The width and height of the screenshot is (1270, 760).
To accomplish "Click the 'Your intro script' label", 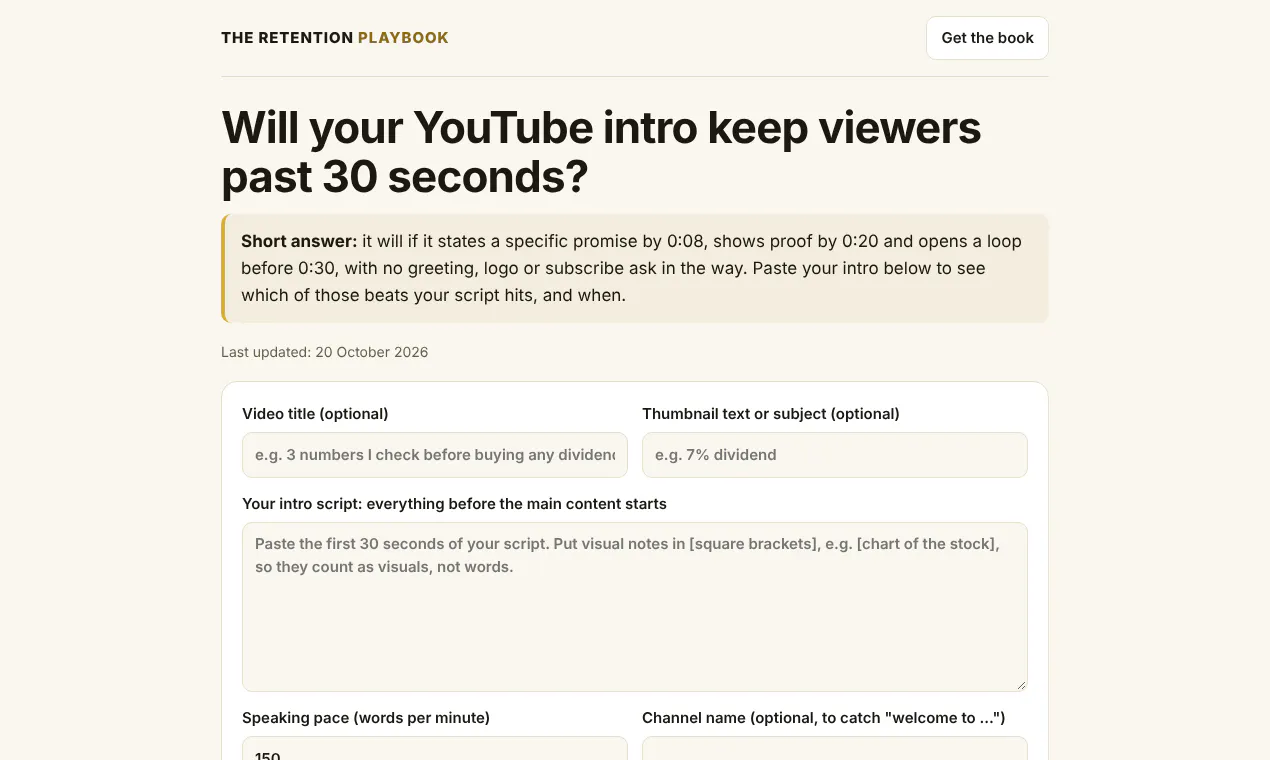I will (x=454, y=504).
